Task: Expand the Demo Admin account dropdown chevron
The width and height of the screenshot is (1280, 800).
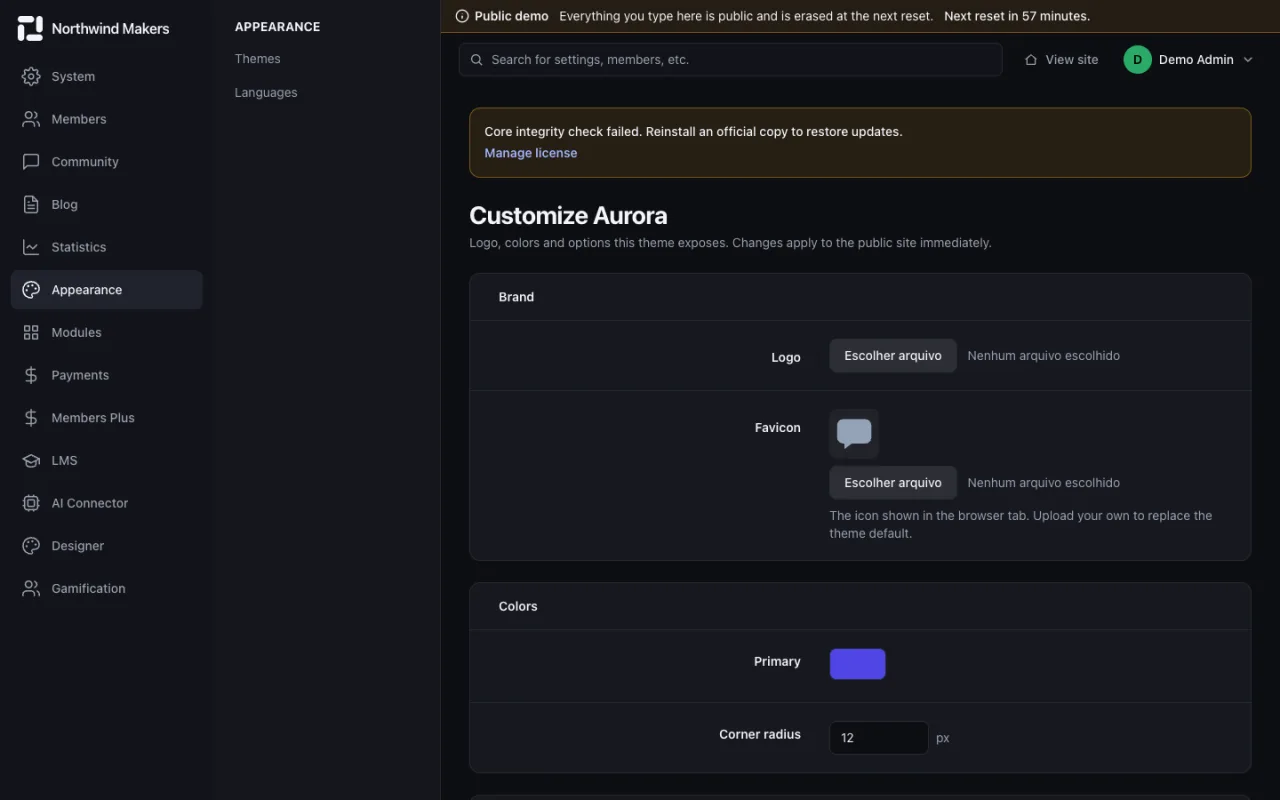Action: tap(1248, 60)
